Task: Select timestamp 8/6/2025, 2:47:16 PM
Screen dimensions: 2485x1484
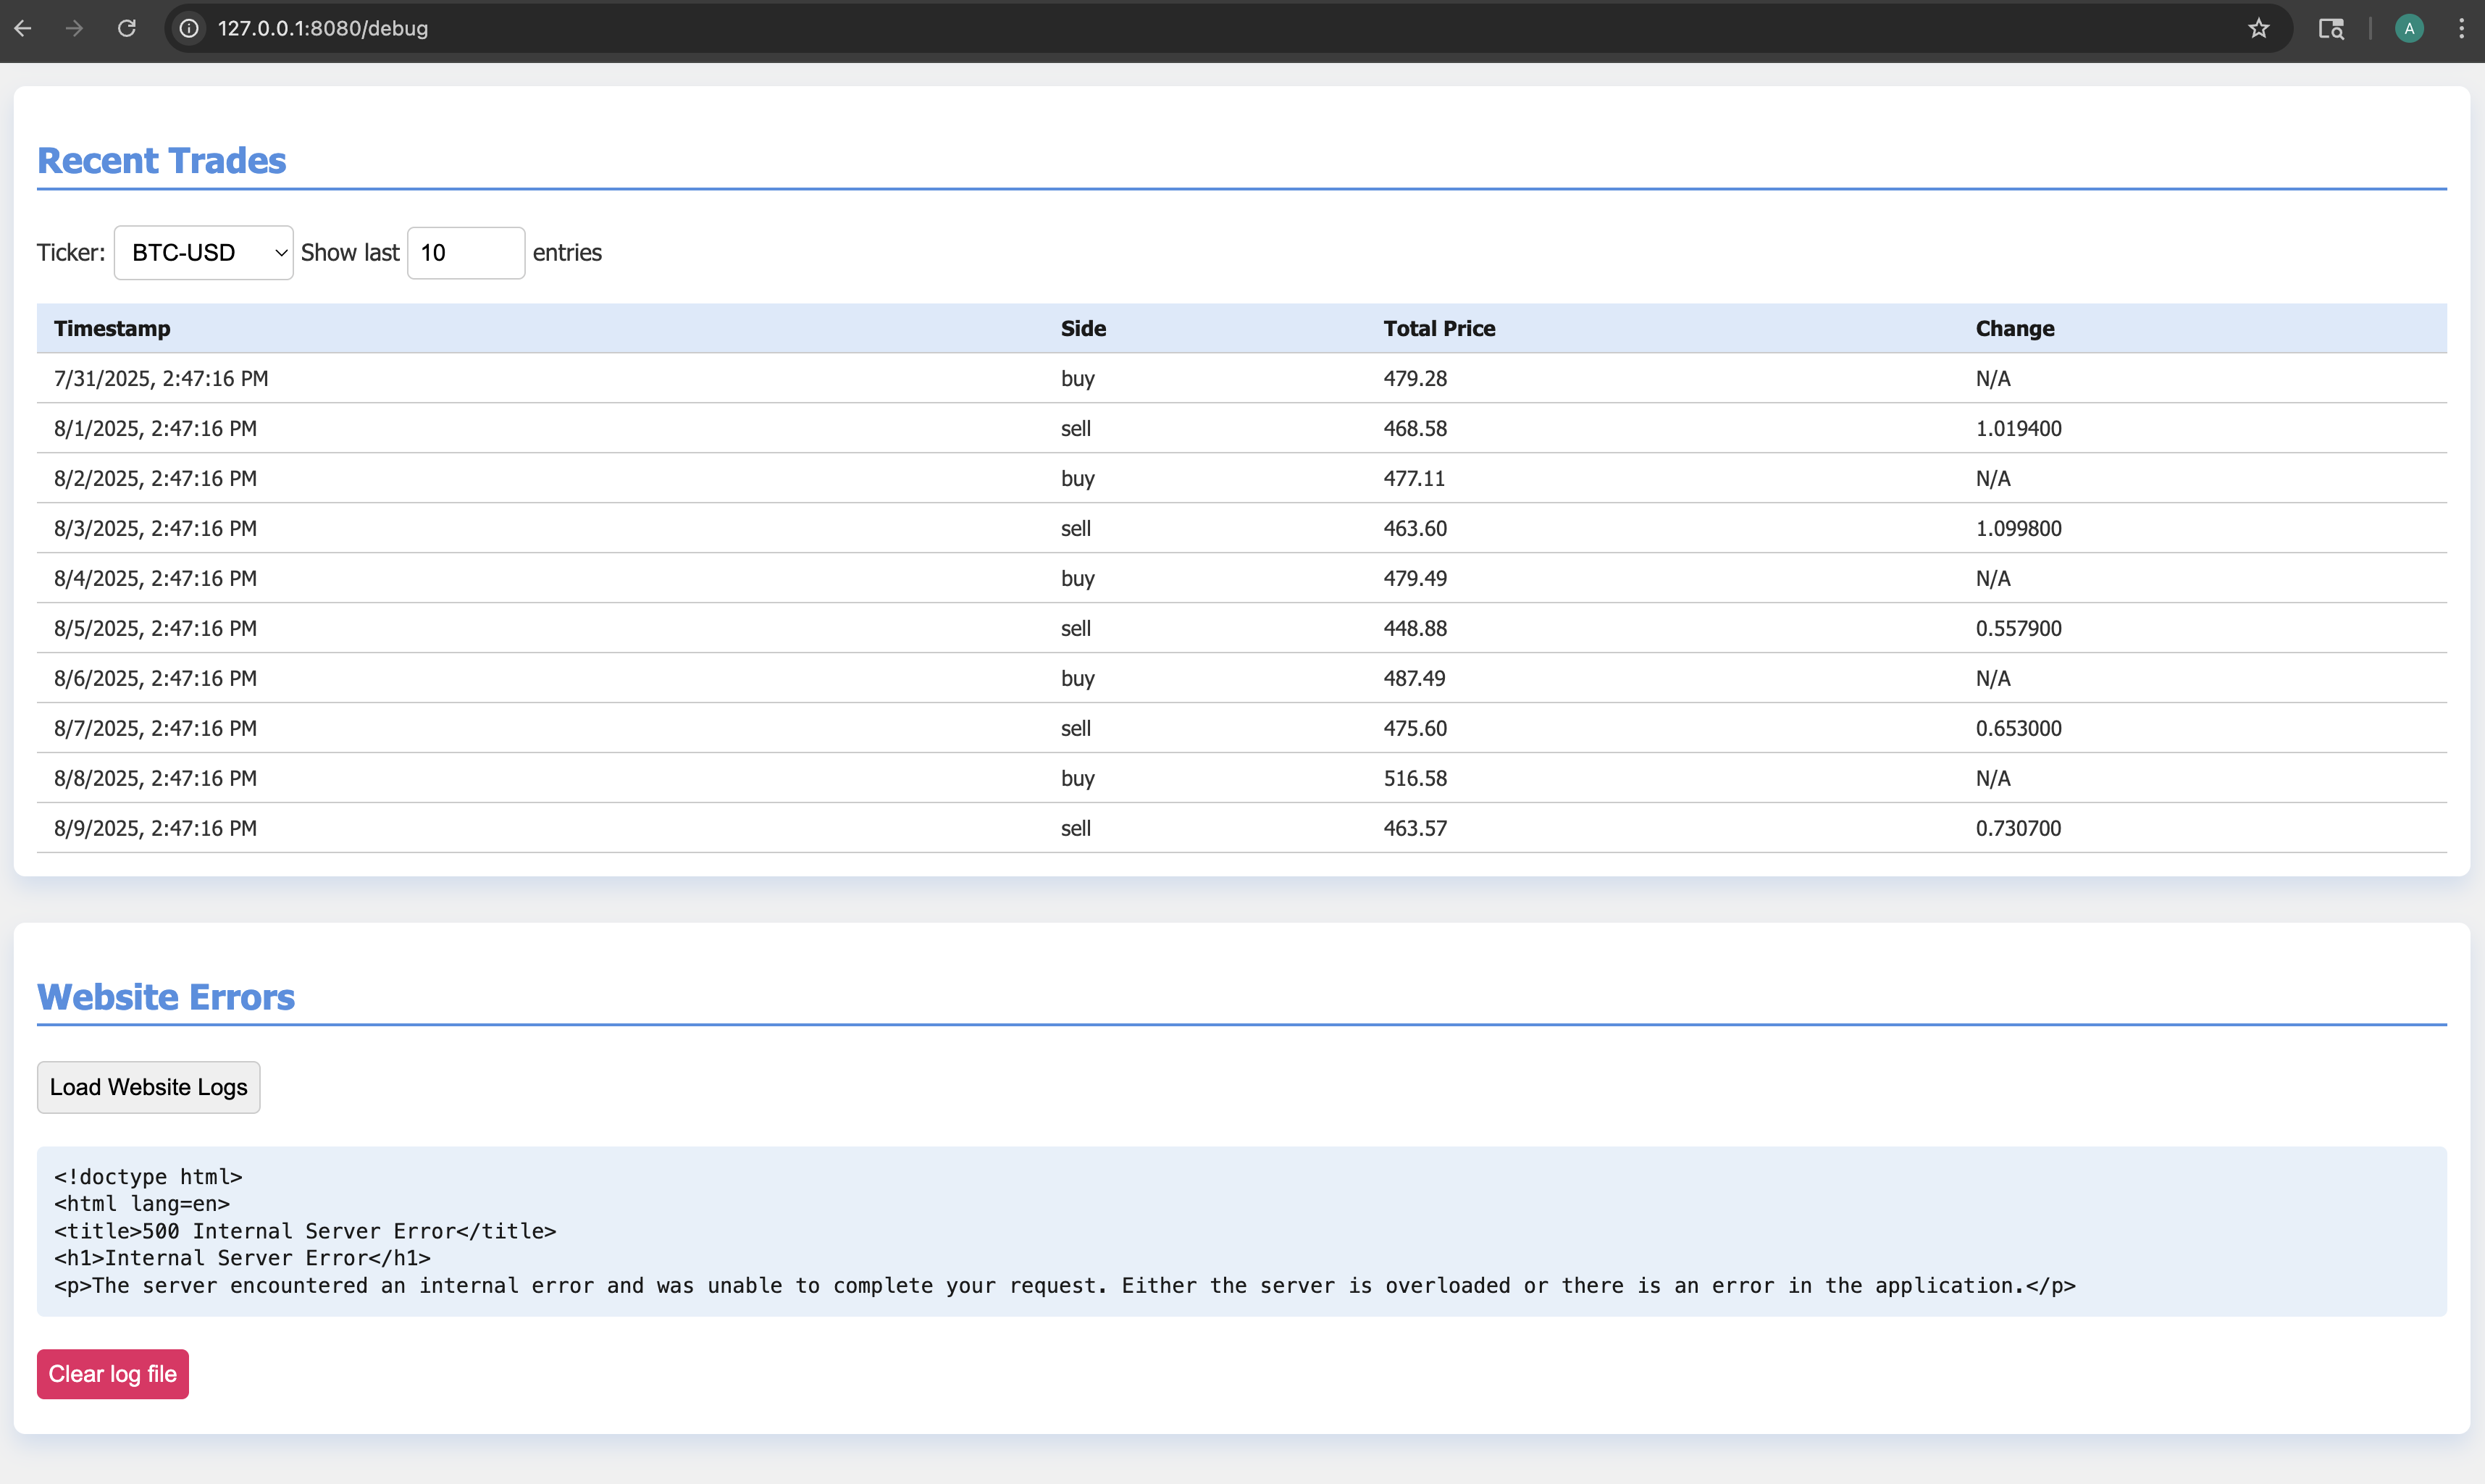Action: point(155,678)
